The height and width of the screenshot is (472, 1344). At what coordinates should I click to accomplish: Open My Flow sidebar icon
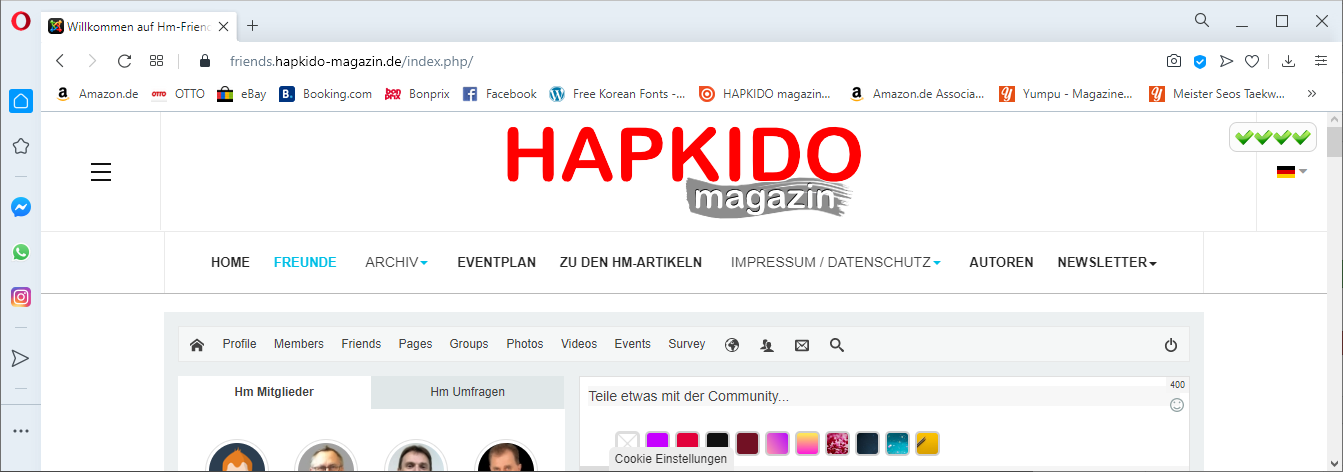pos(20,358)
